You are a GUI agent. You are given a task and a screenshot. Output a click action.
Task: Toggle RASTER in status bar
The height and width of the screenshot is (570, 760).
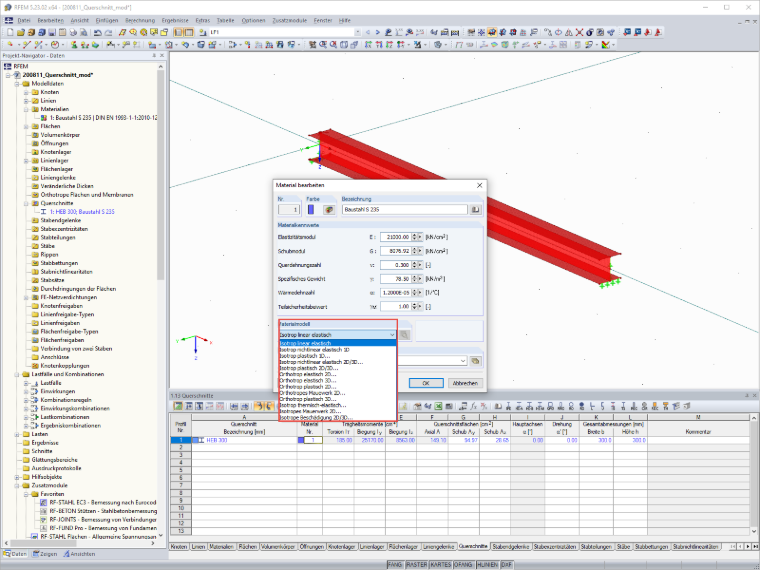pyautogui.click(x=416, y=565)
